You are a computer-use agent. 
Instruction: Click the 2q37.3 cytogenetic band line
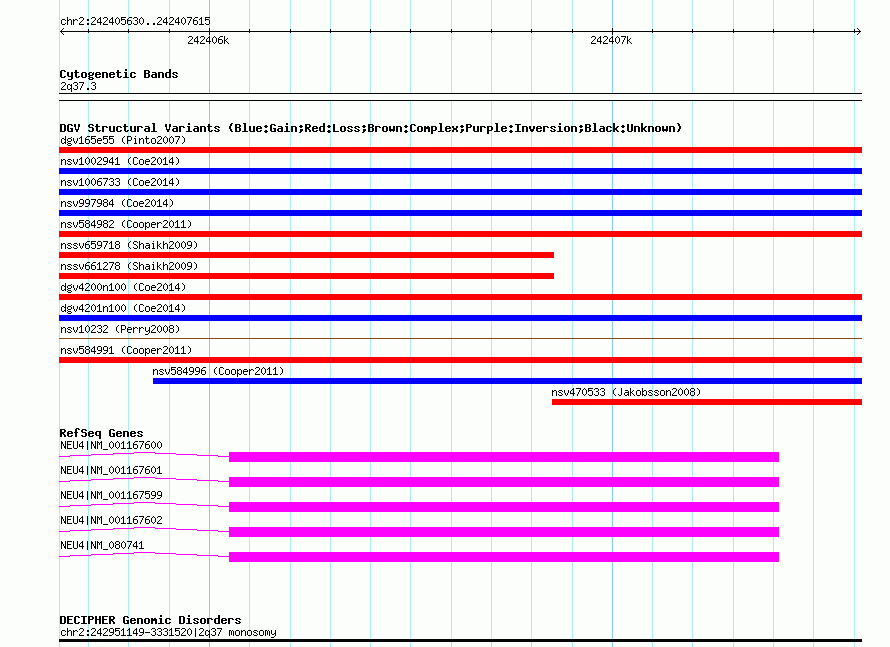(460, 97)
